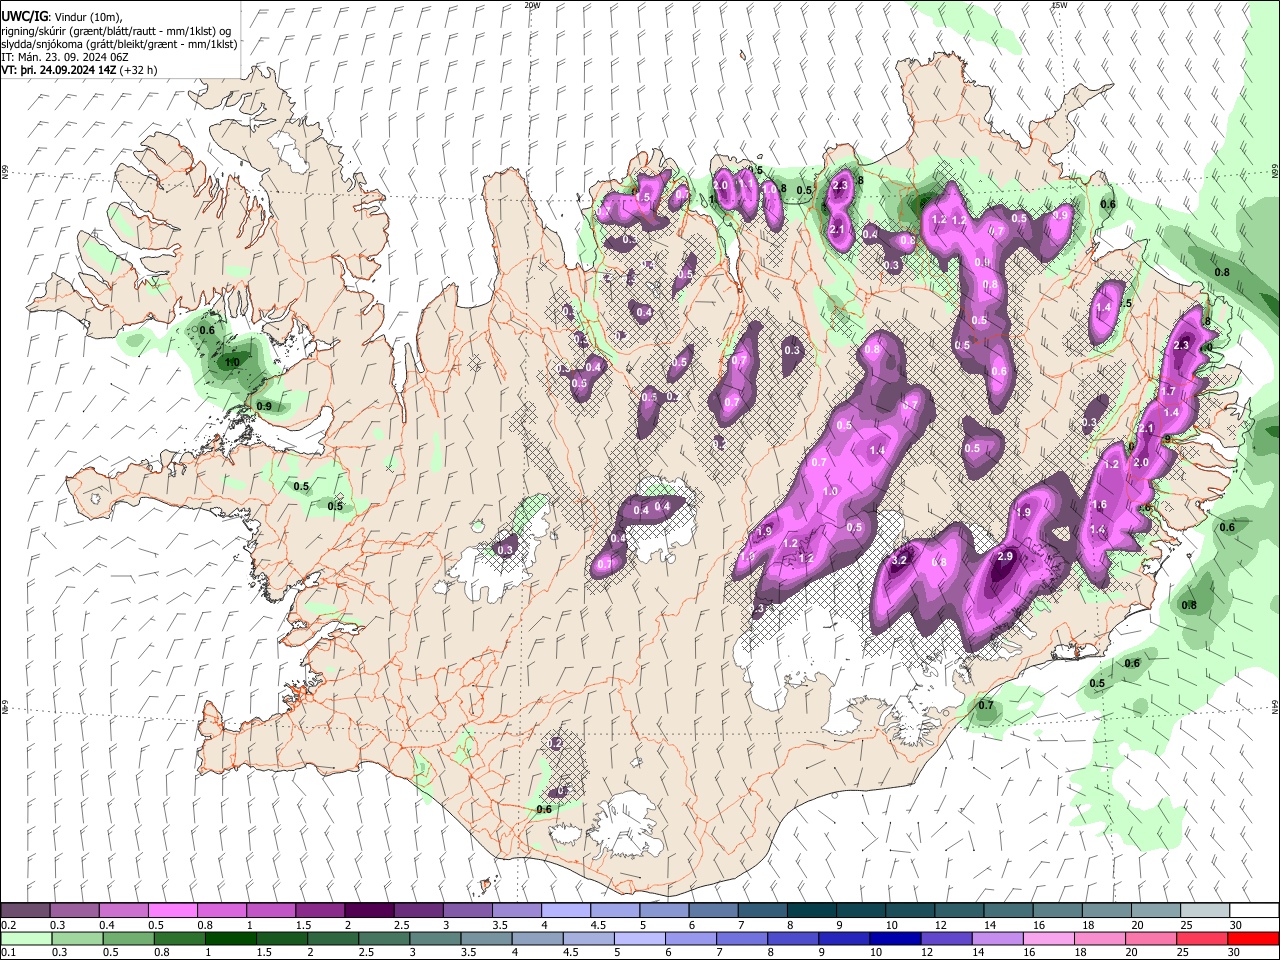Click the '1.6' snowfall value in the east
1280x960 pixels.
1099,505
